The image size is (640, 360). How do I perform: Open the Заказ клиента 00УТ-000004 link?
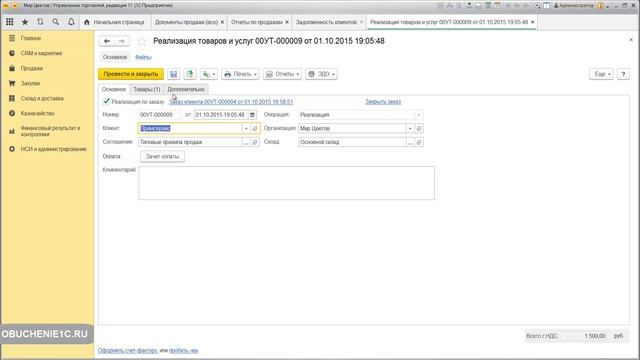tap(231, 102)
